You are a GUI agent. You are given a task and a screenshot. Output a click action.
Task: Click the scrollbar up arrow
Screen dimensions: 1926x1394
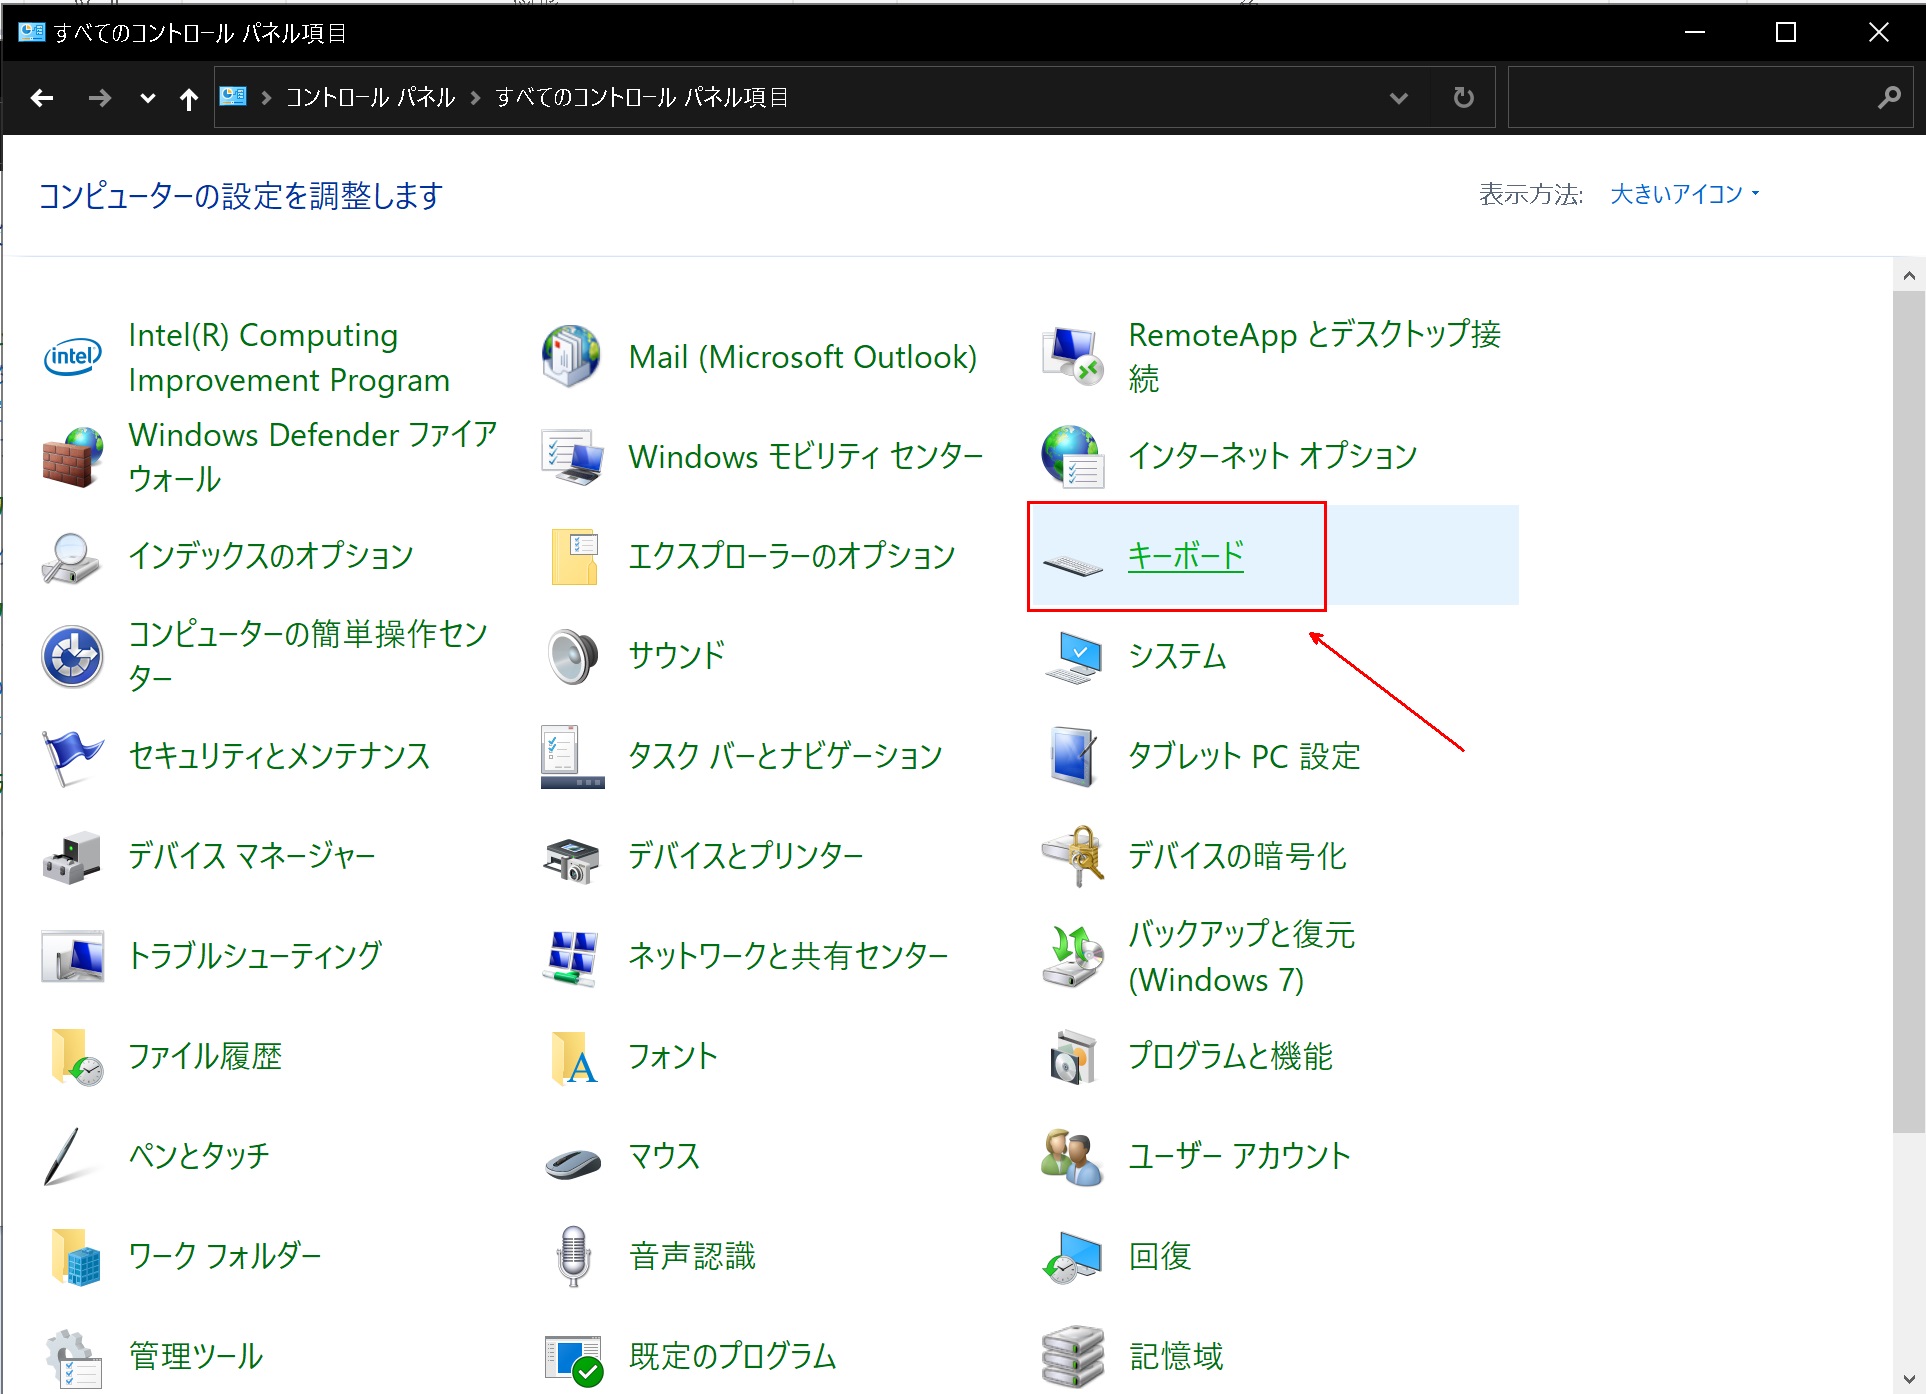click(1908, 276)
